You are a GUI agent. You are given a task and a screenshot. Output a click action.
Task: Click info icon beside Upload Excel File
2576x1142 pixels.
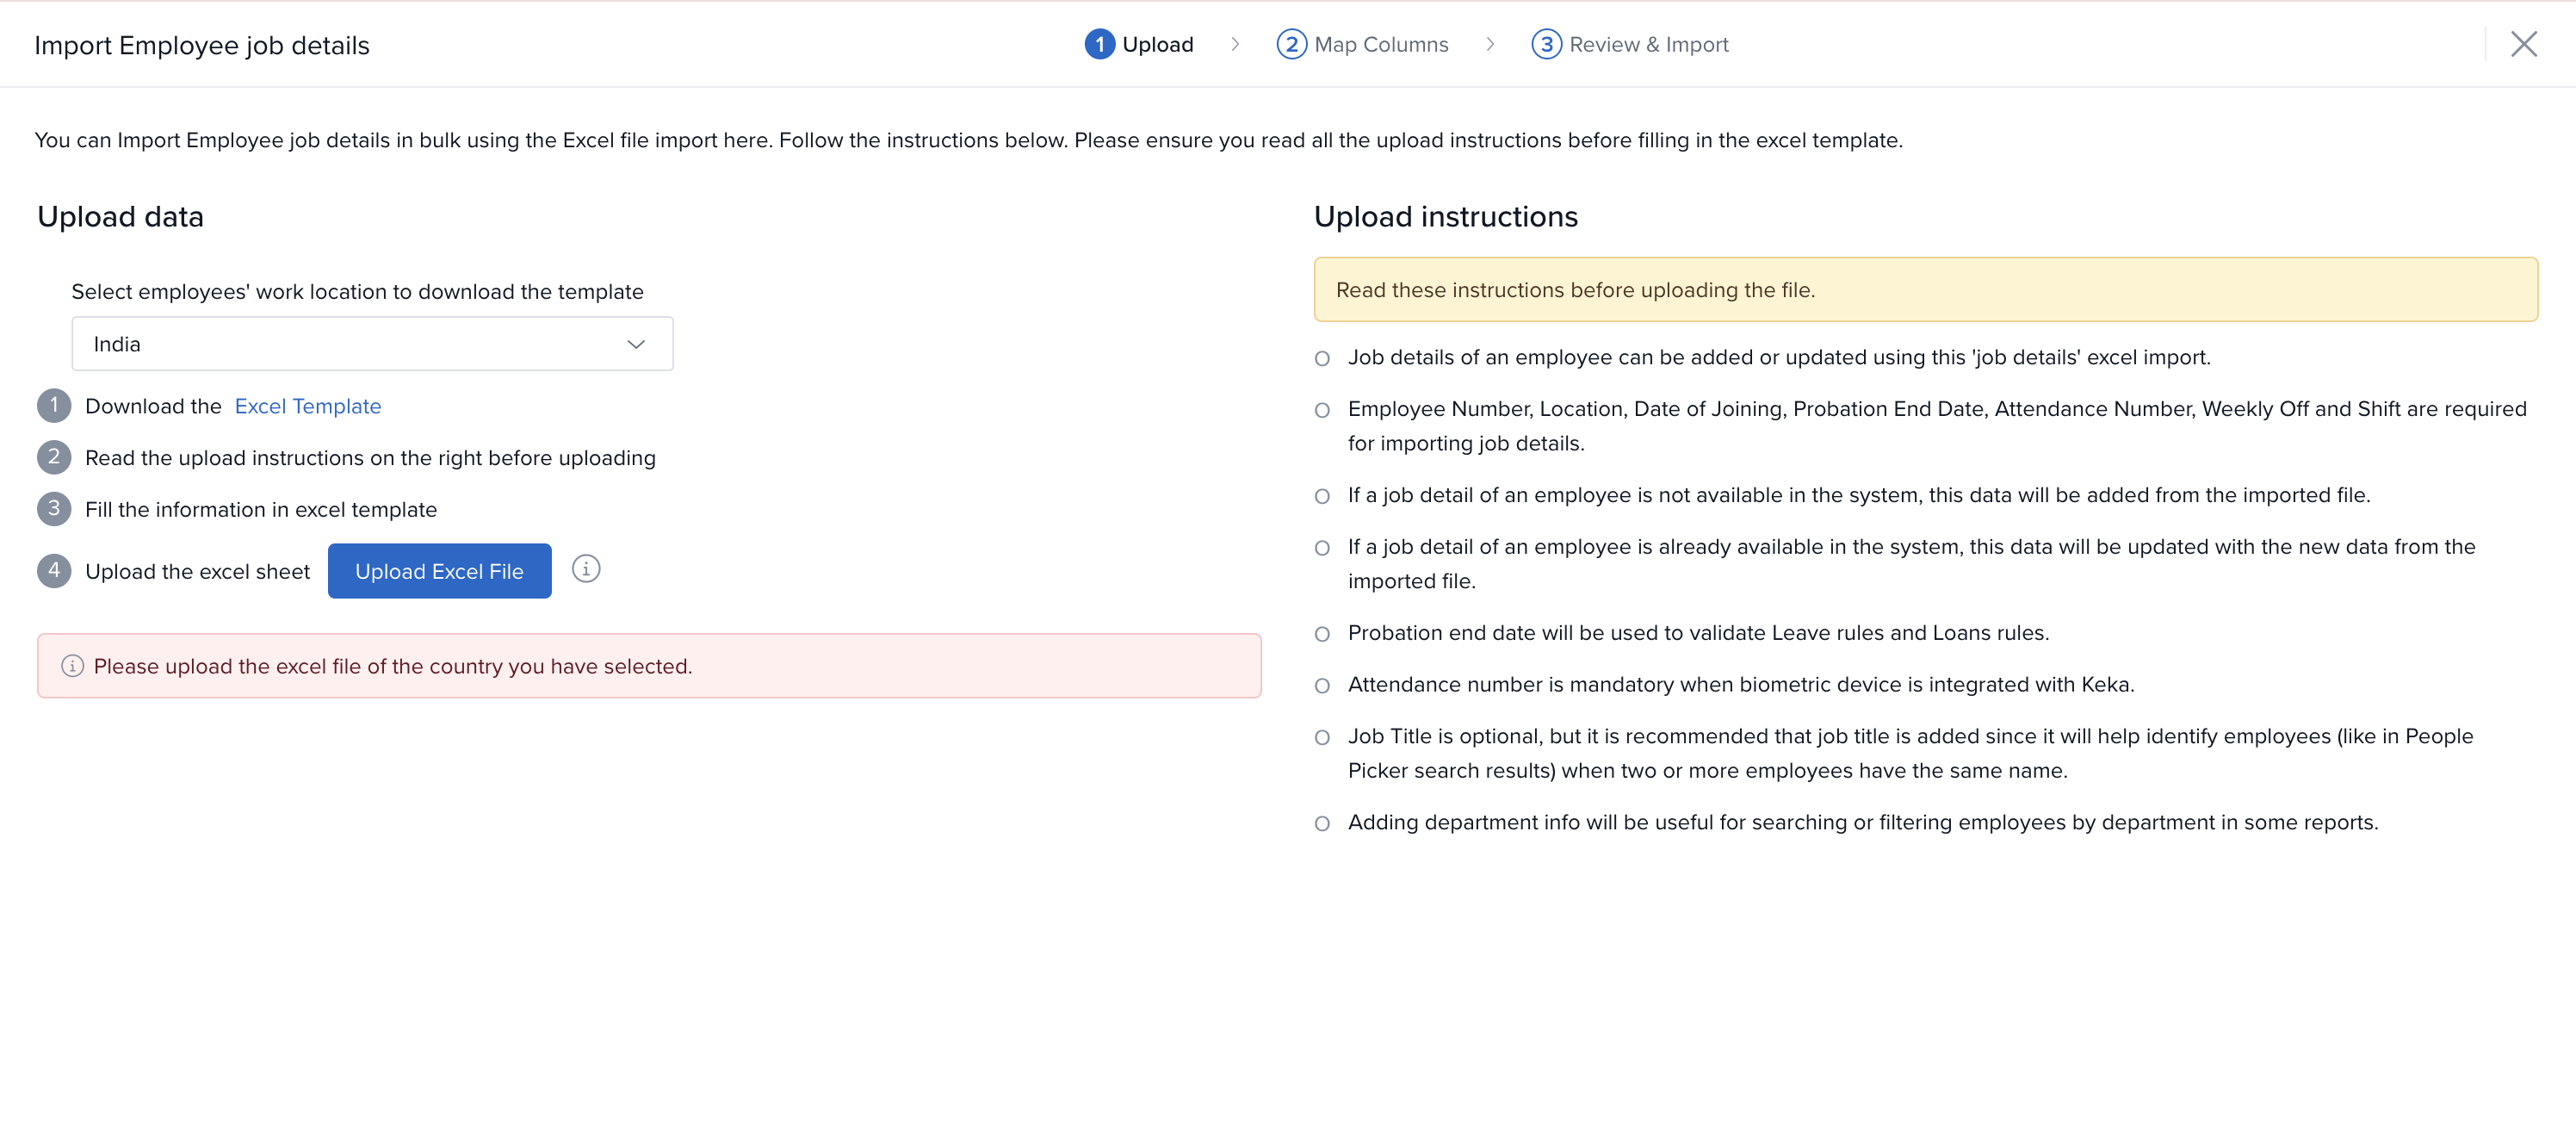[586, 569]
